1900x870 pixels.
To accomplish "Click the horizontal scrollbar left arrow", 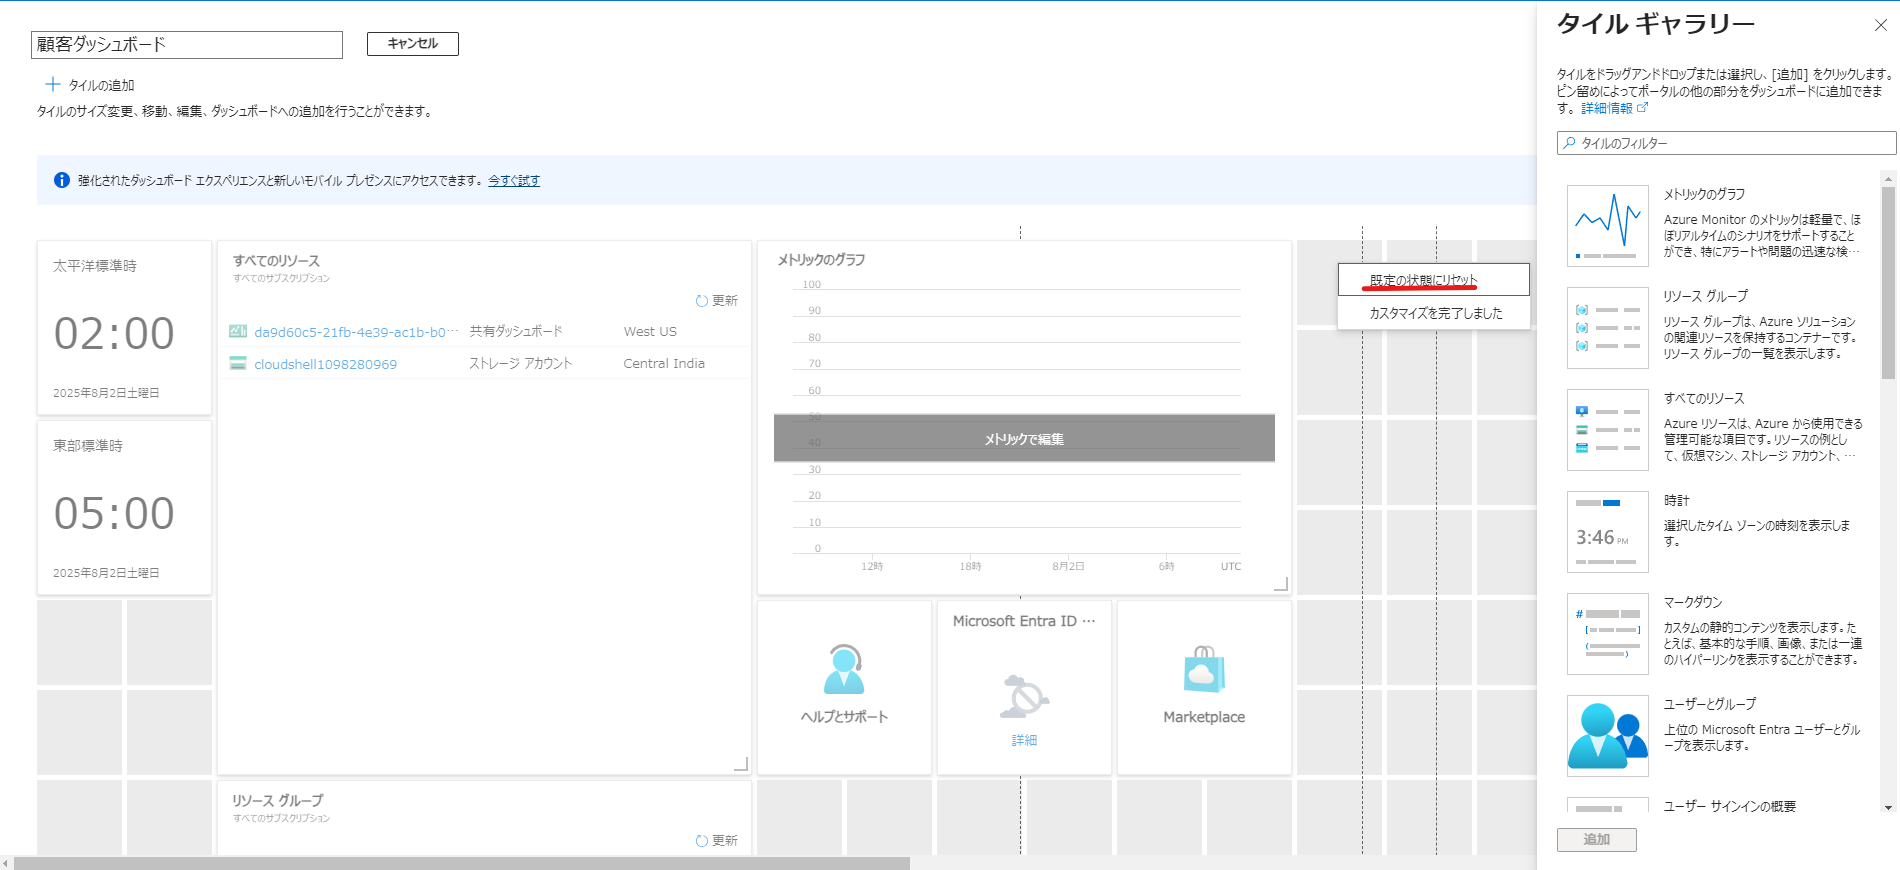I will (x=6, y=863).
